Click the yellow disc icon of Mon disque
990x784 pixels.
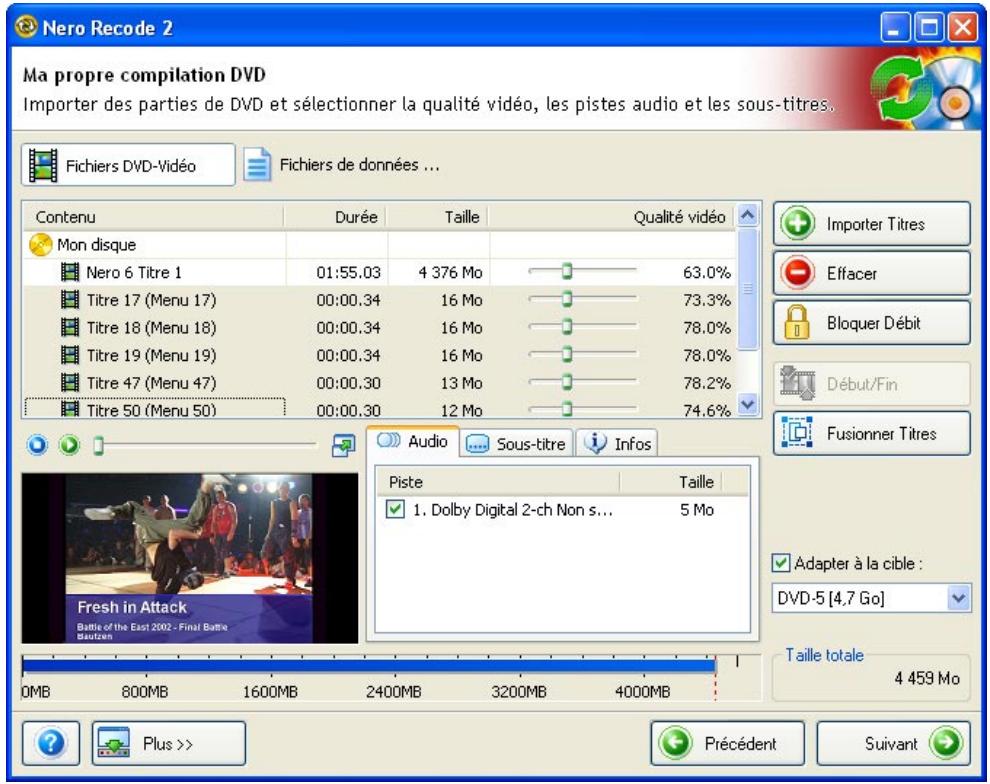pos(40,244)
